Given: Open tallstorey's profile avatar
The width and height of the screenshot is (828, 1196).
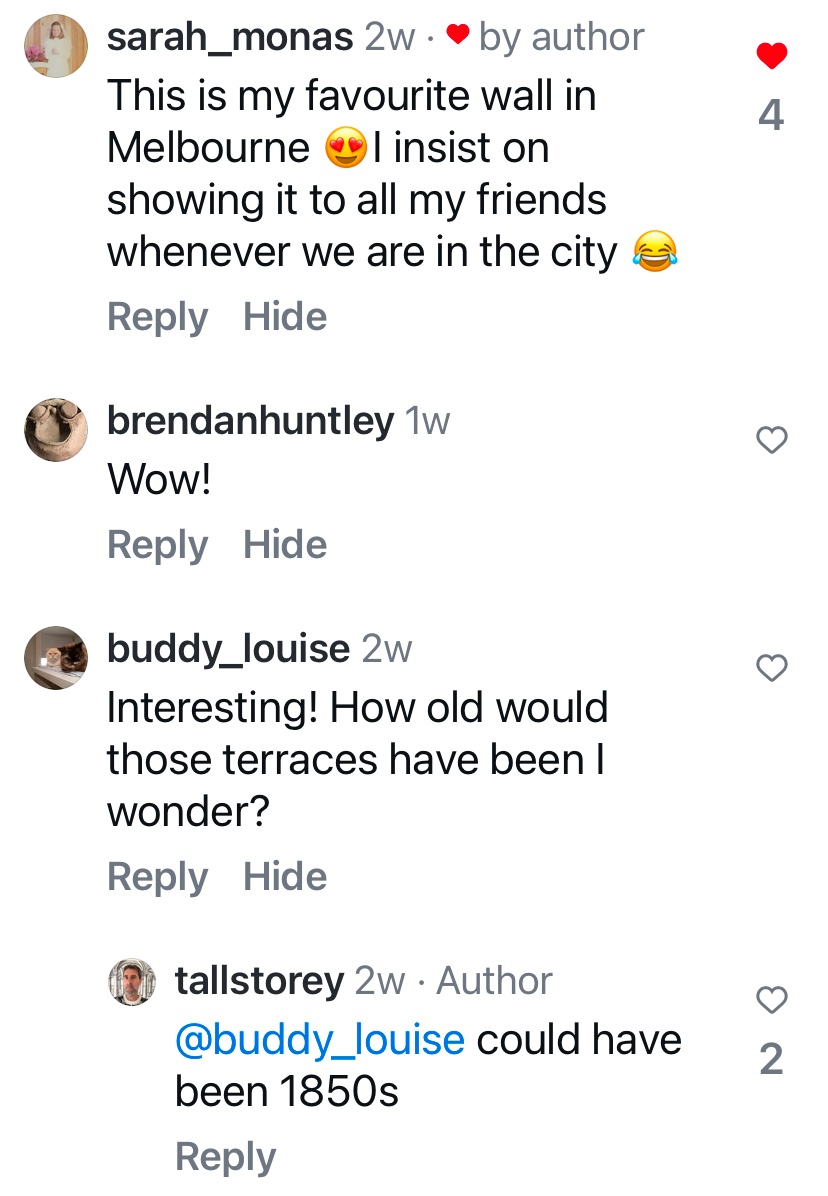Looking at the screenshot, I should tap(133, 982).
